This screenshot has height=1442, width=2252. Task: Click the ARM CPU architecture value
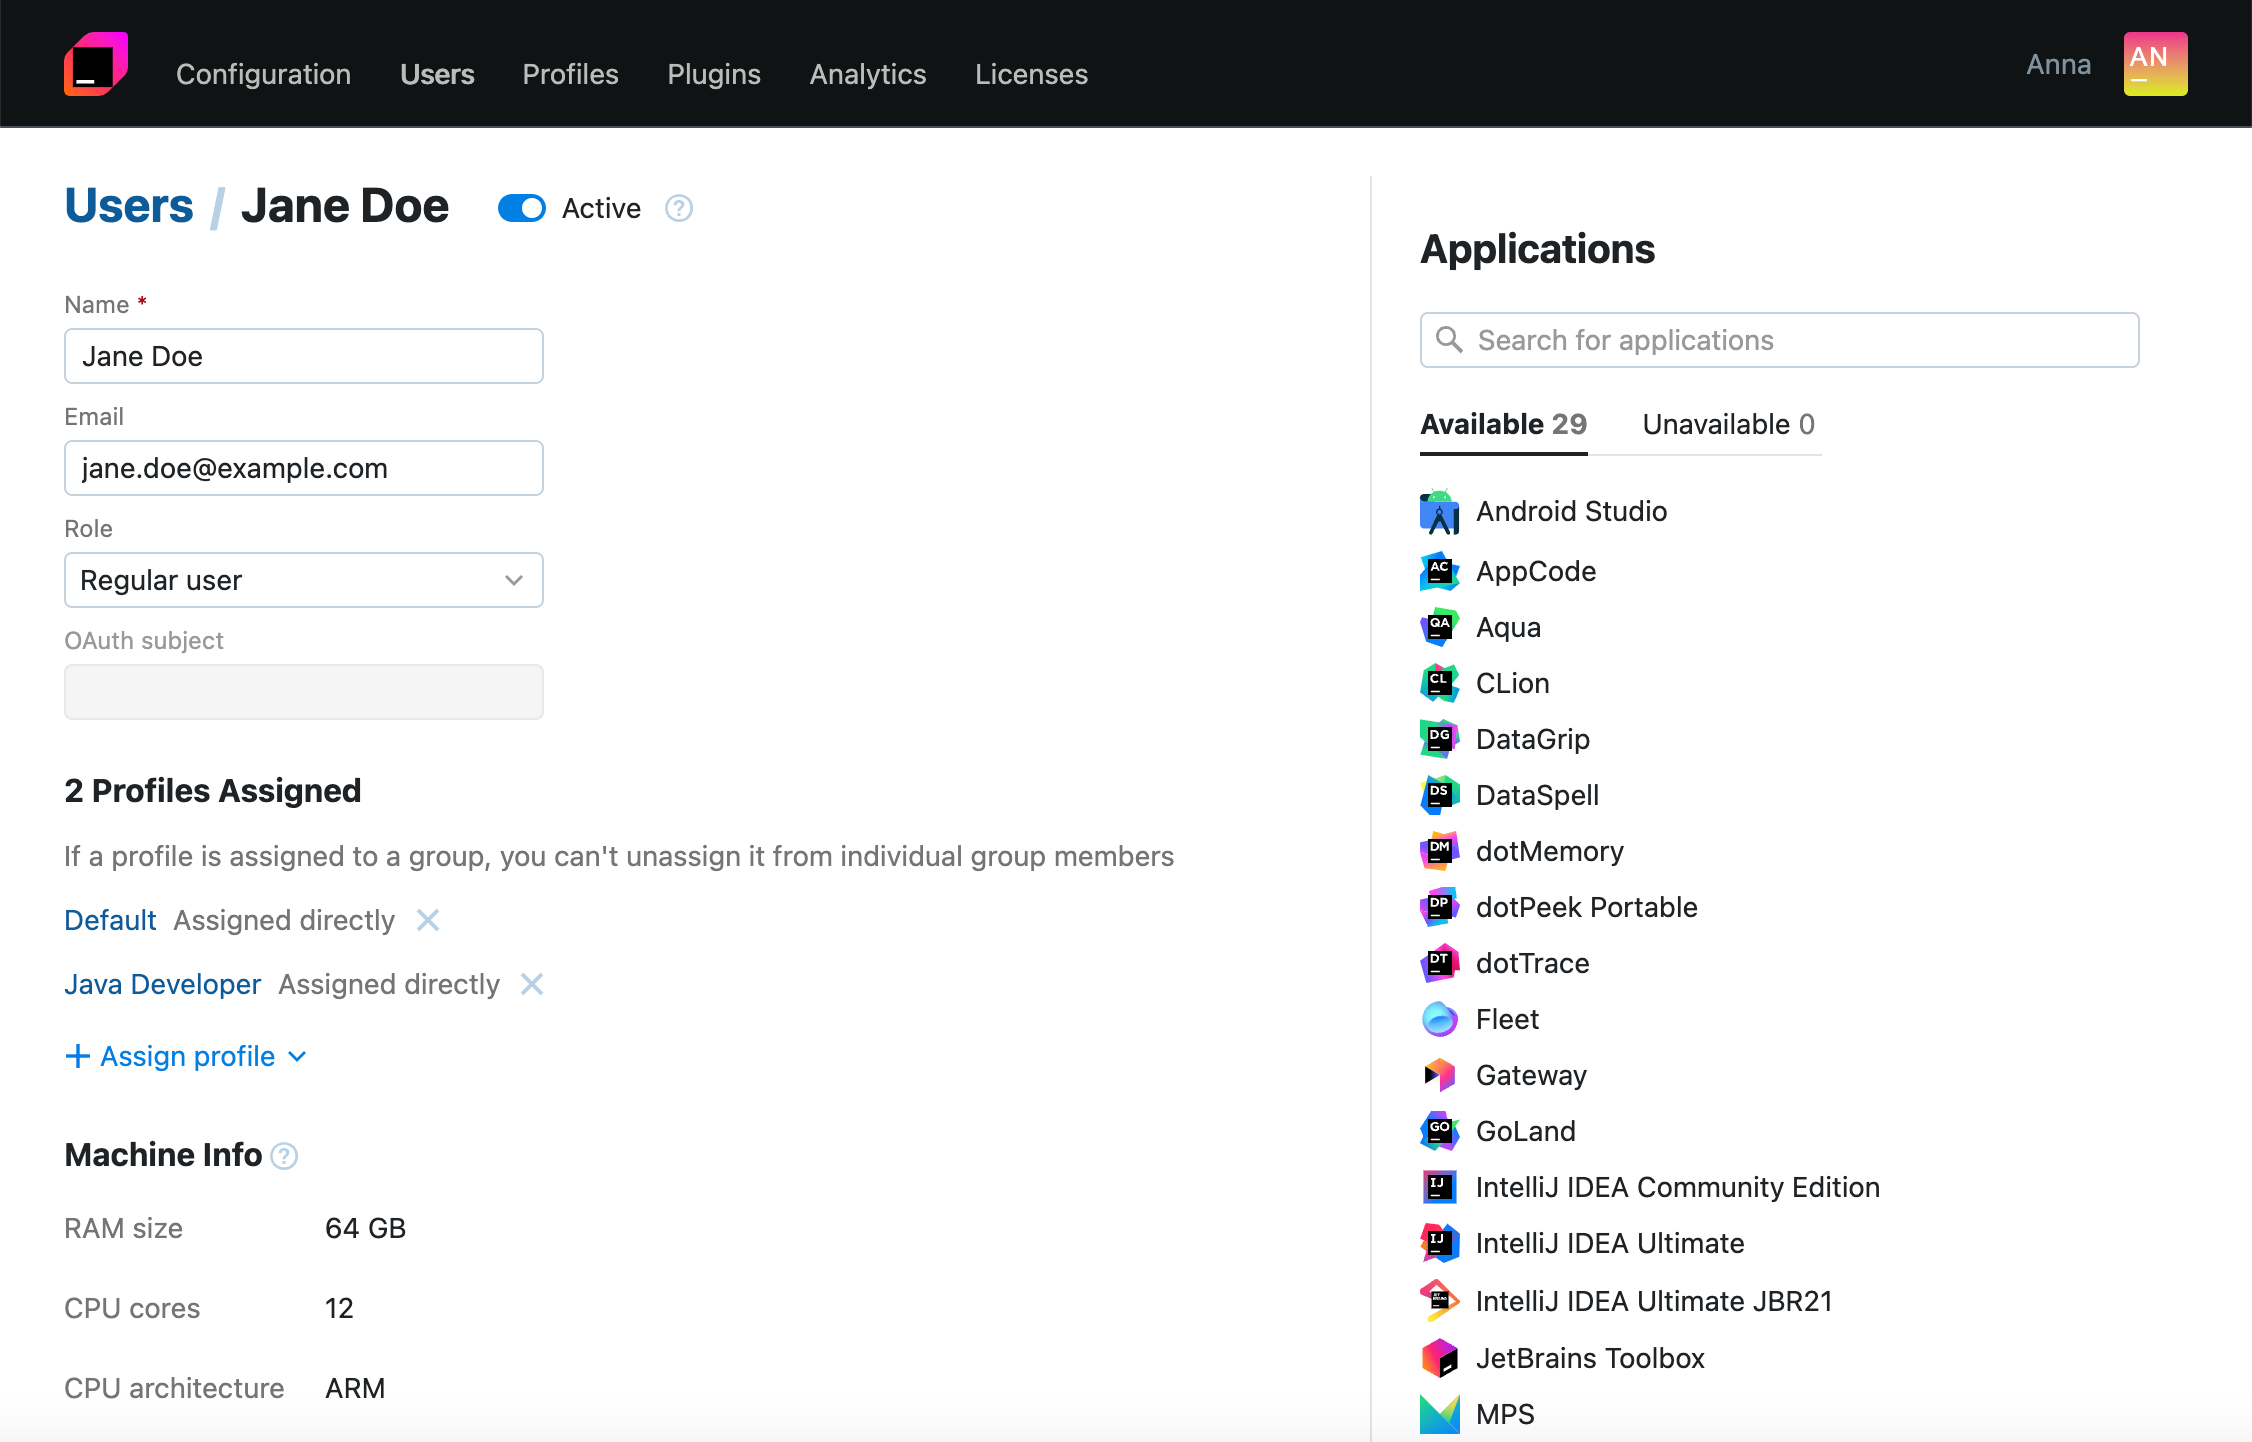pos(355,1388)
